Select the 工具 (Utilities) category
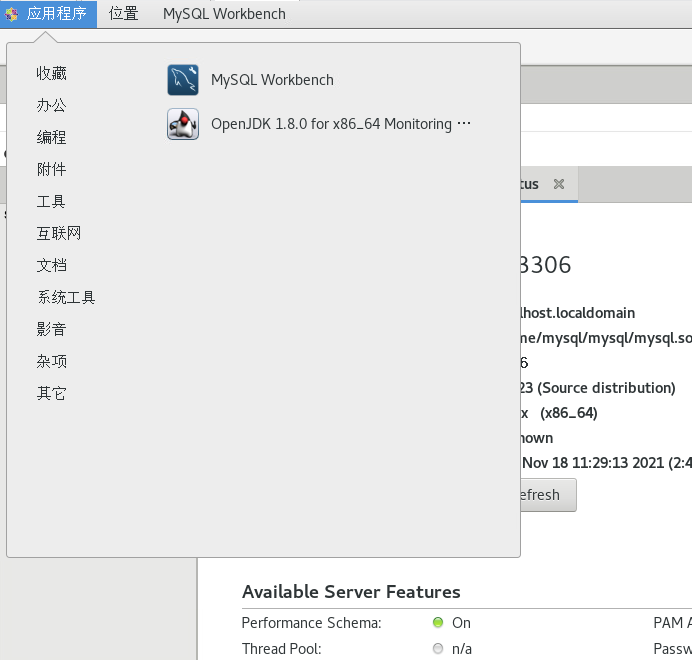Image resolution: width=692 pixels, height=660 pixels. (51, 201)
